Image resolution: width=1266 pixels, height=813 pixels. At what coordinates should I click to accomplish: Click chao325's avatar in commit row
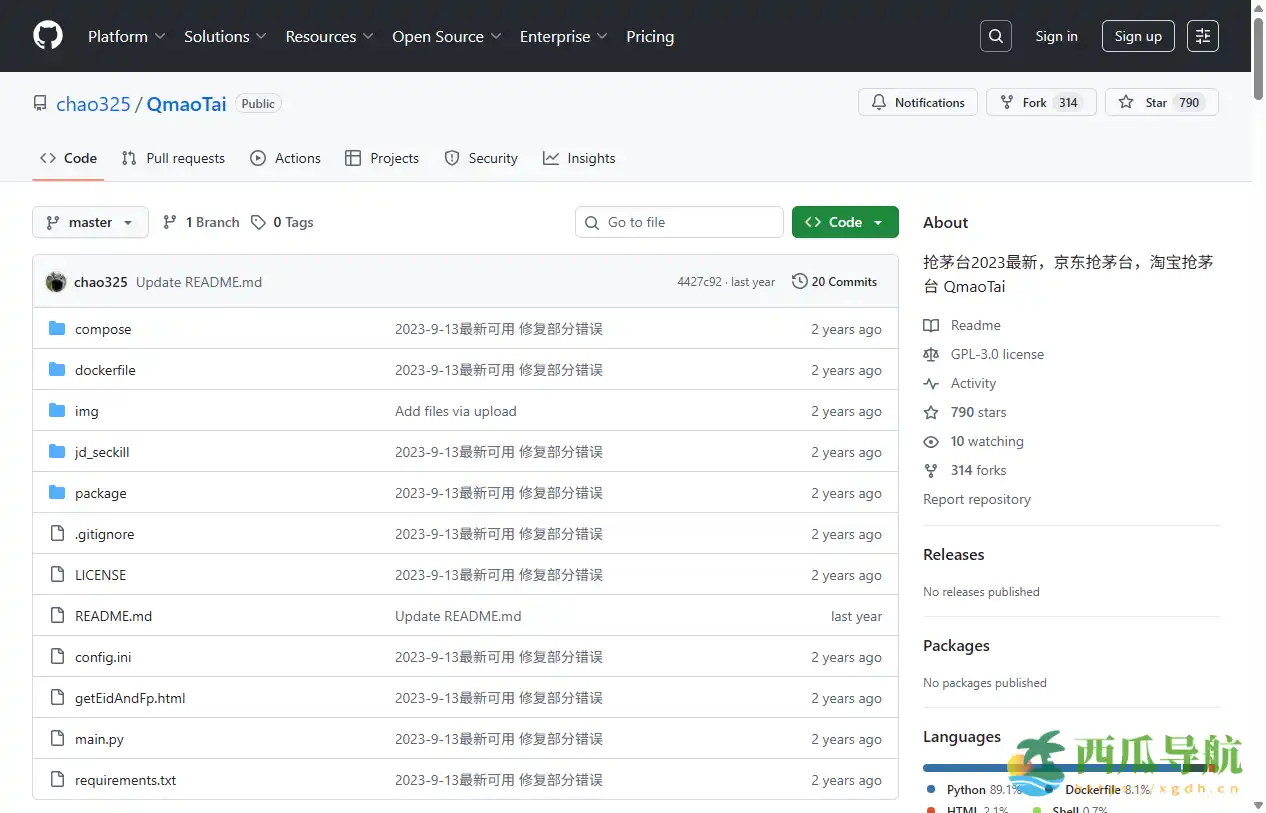tap(56, 282)
